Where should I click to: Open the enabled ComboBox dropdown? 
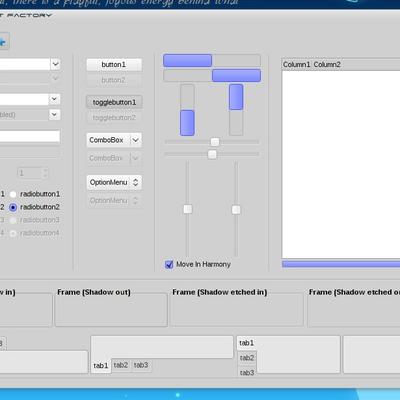114,140
